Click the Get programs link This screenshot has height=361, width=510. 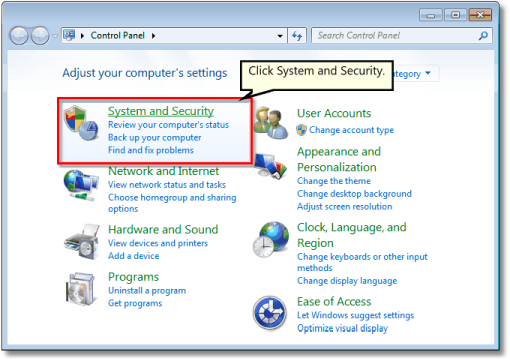(135, 303)
